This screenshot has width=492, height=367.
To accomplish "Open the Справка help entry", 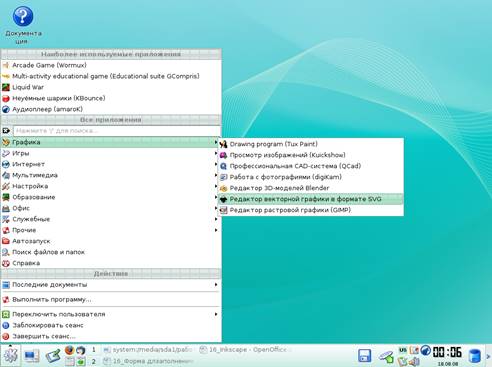I will [111, 263].
